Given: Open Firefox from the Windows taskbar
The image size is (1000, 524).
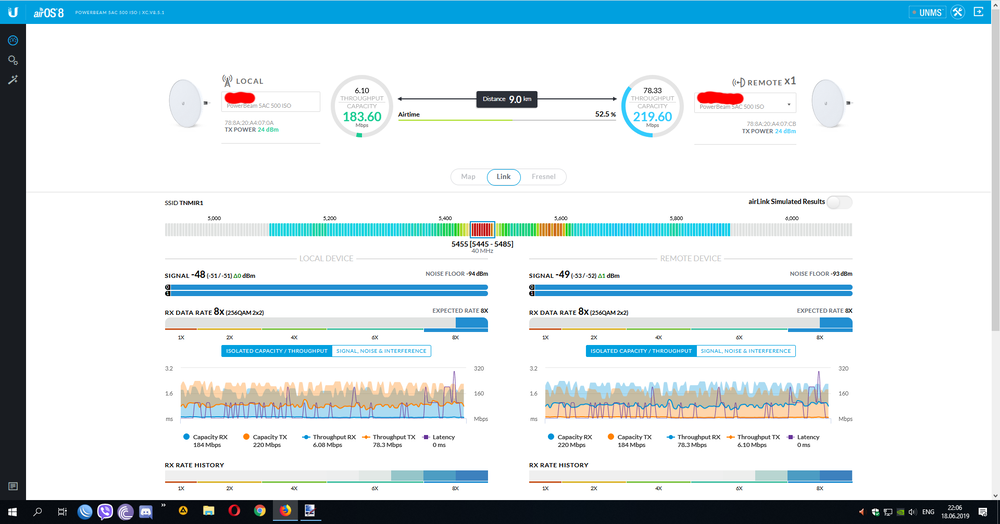Looking at the screenshot, I should click(283, 511).
